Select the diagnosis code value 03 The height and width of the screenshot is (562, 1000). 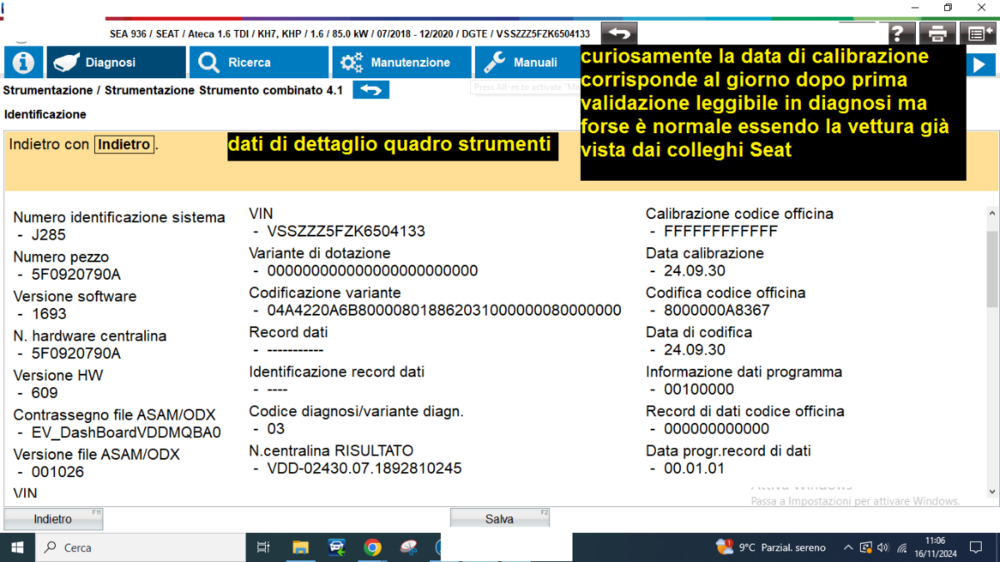click(276, 429)
